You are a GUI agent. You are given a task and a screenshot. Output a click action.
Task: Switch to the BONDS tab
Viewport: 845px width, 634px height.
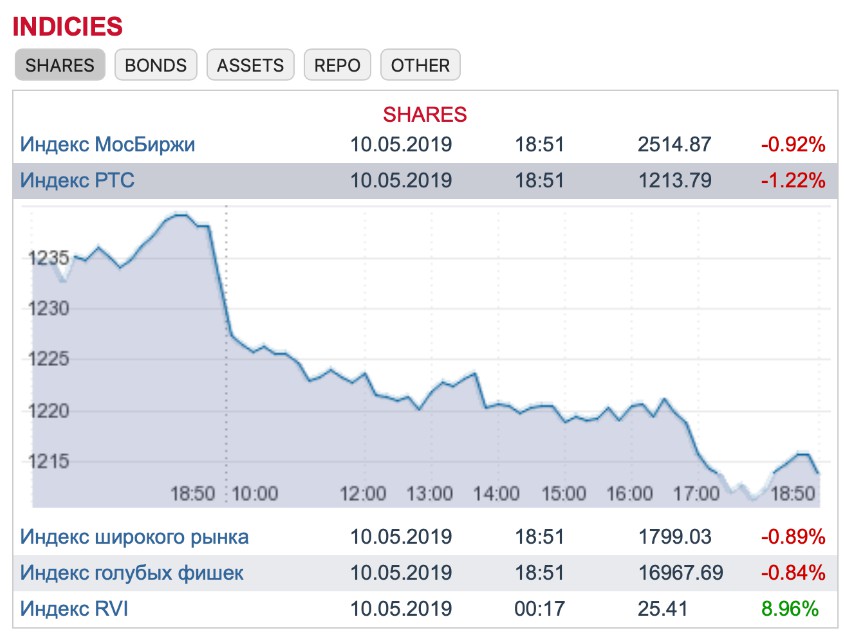click(156, 65)
